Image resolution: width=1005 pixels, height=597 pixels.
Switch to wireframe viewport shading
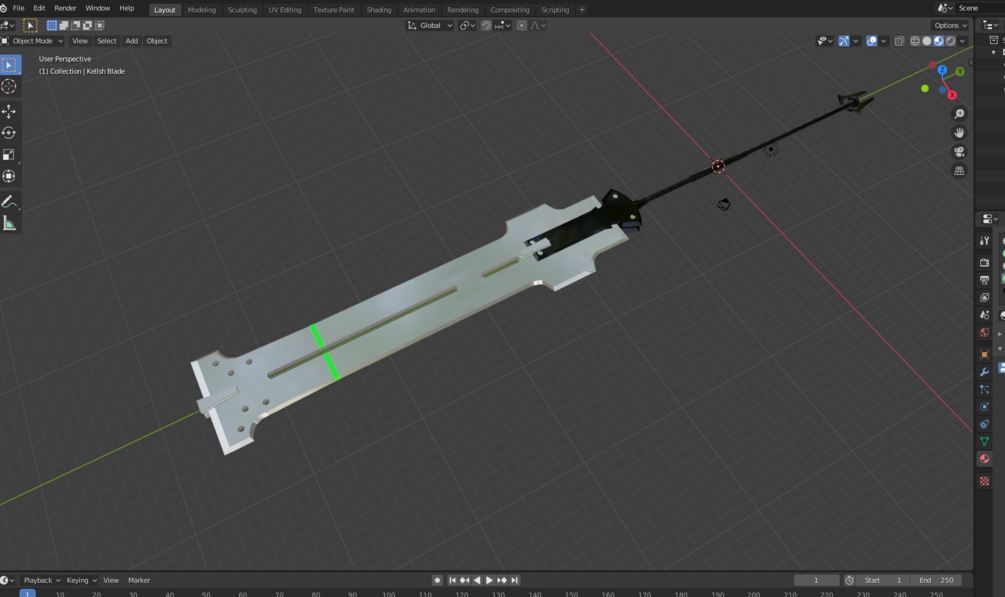(915, 41)
